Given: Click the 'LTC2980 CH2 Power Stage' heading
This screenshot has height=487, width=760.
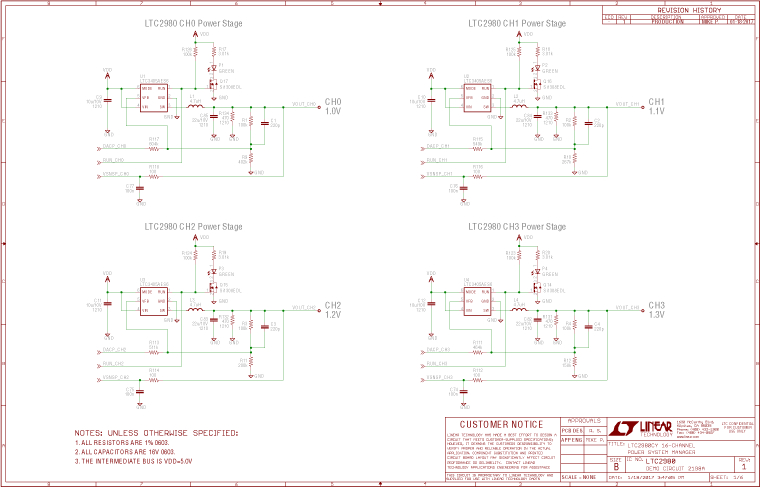Looking at the screenshot, I should point(193,227).
